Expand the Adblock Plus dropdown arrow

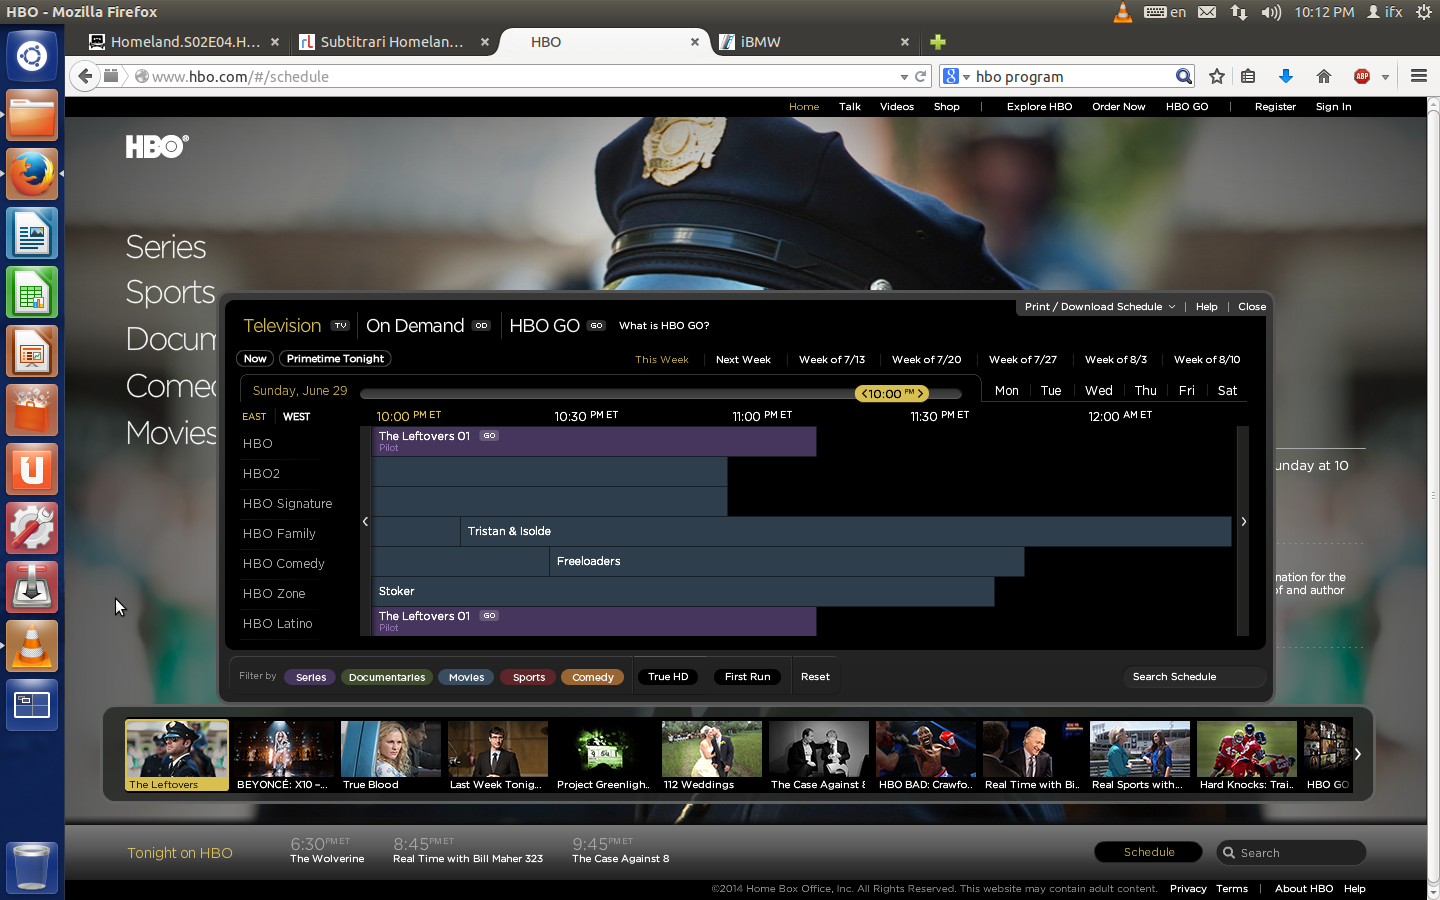[x=1385, y=77]
